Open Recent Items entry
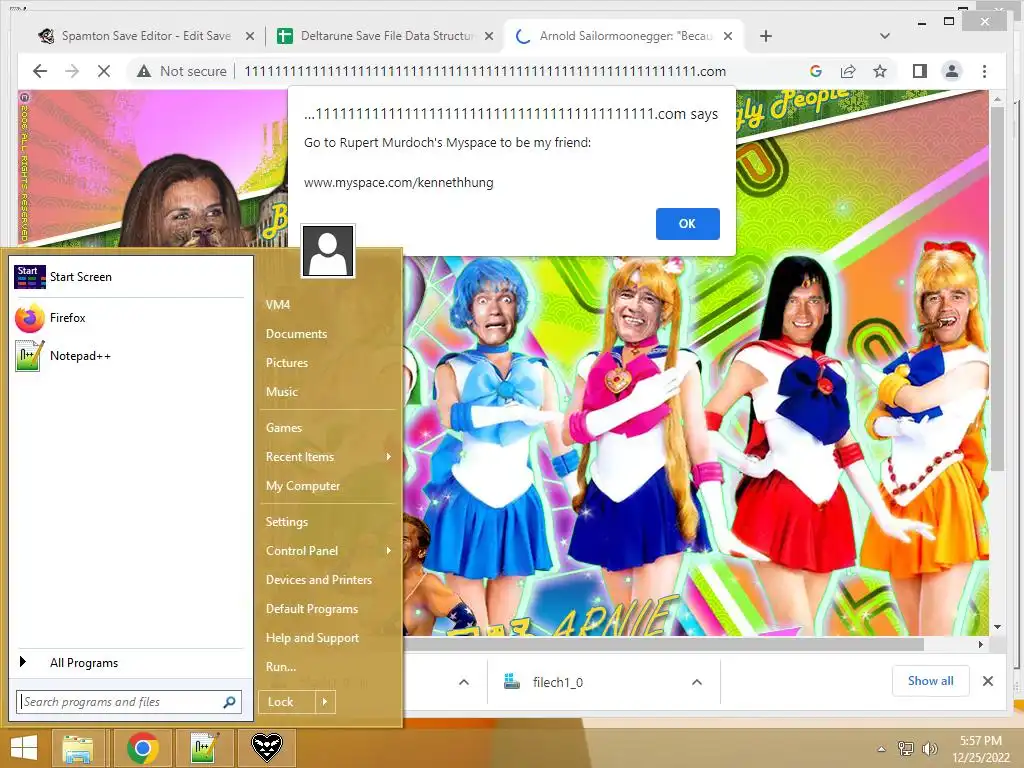The width and height of the screenshot is (1024, 768). point(300,457)
